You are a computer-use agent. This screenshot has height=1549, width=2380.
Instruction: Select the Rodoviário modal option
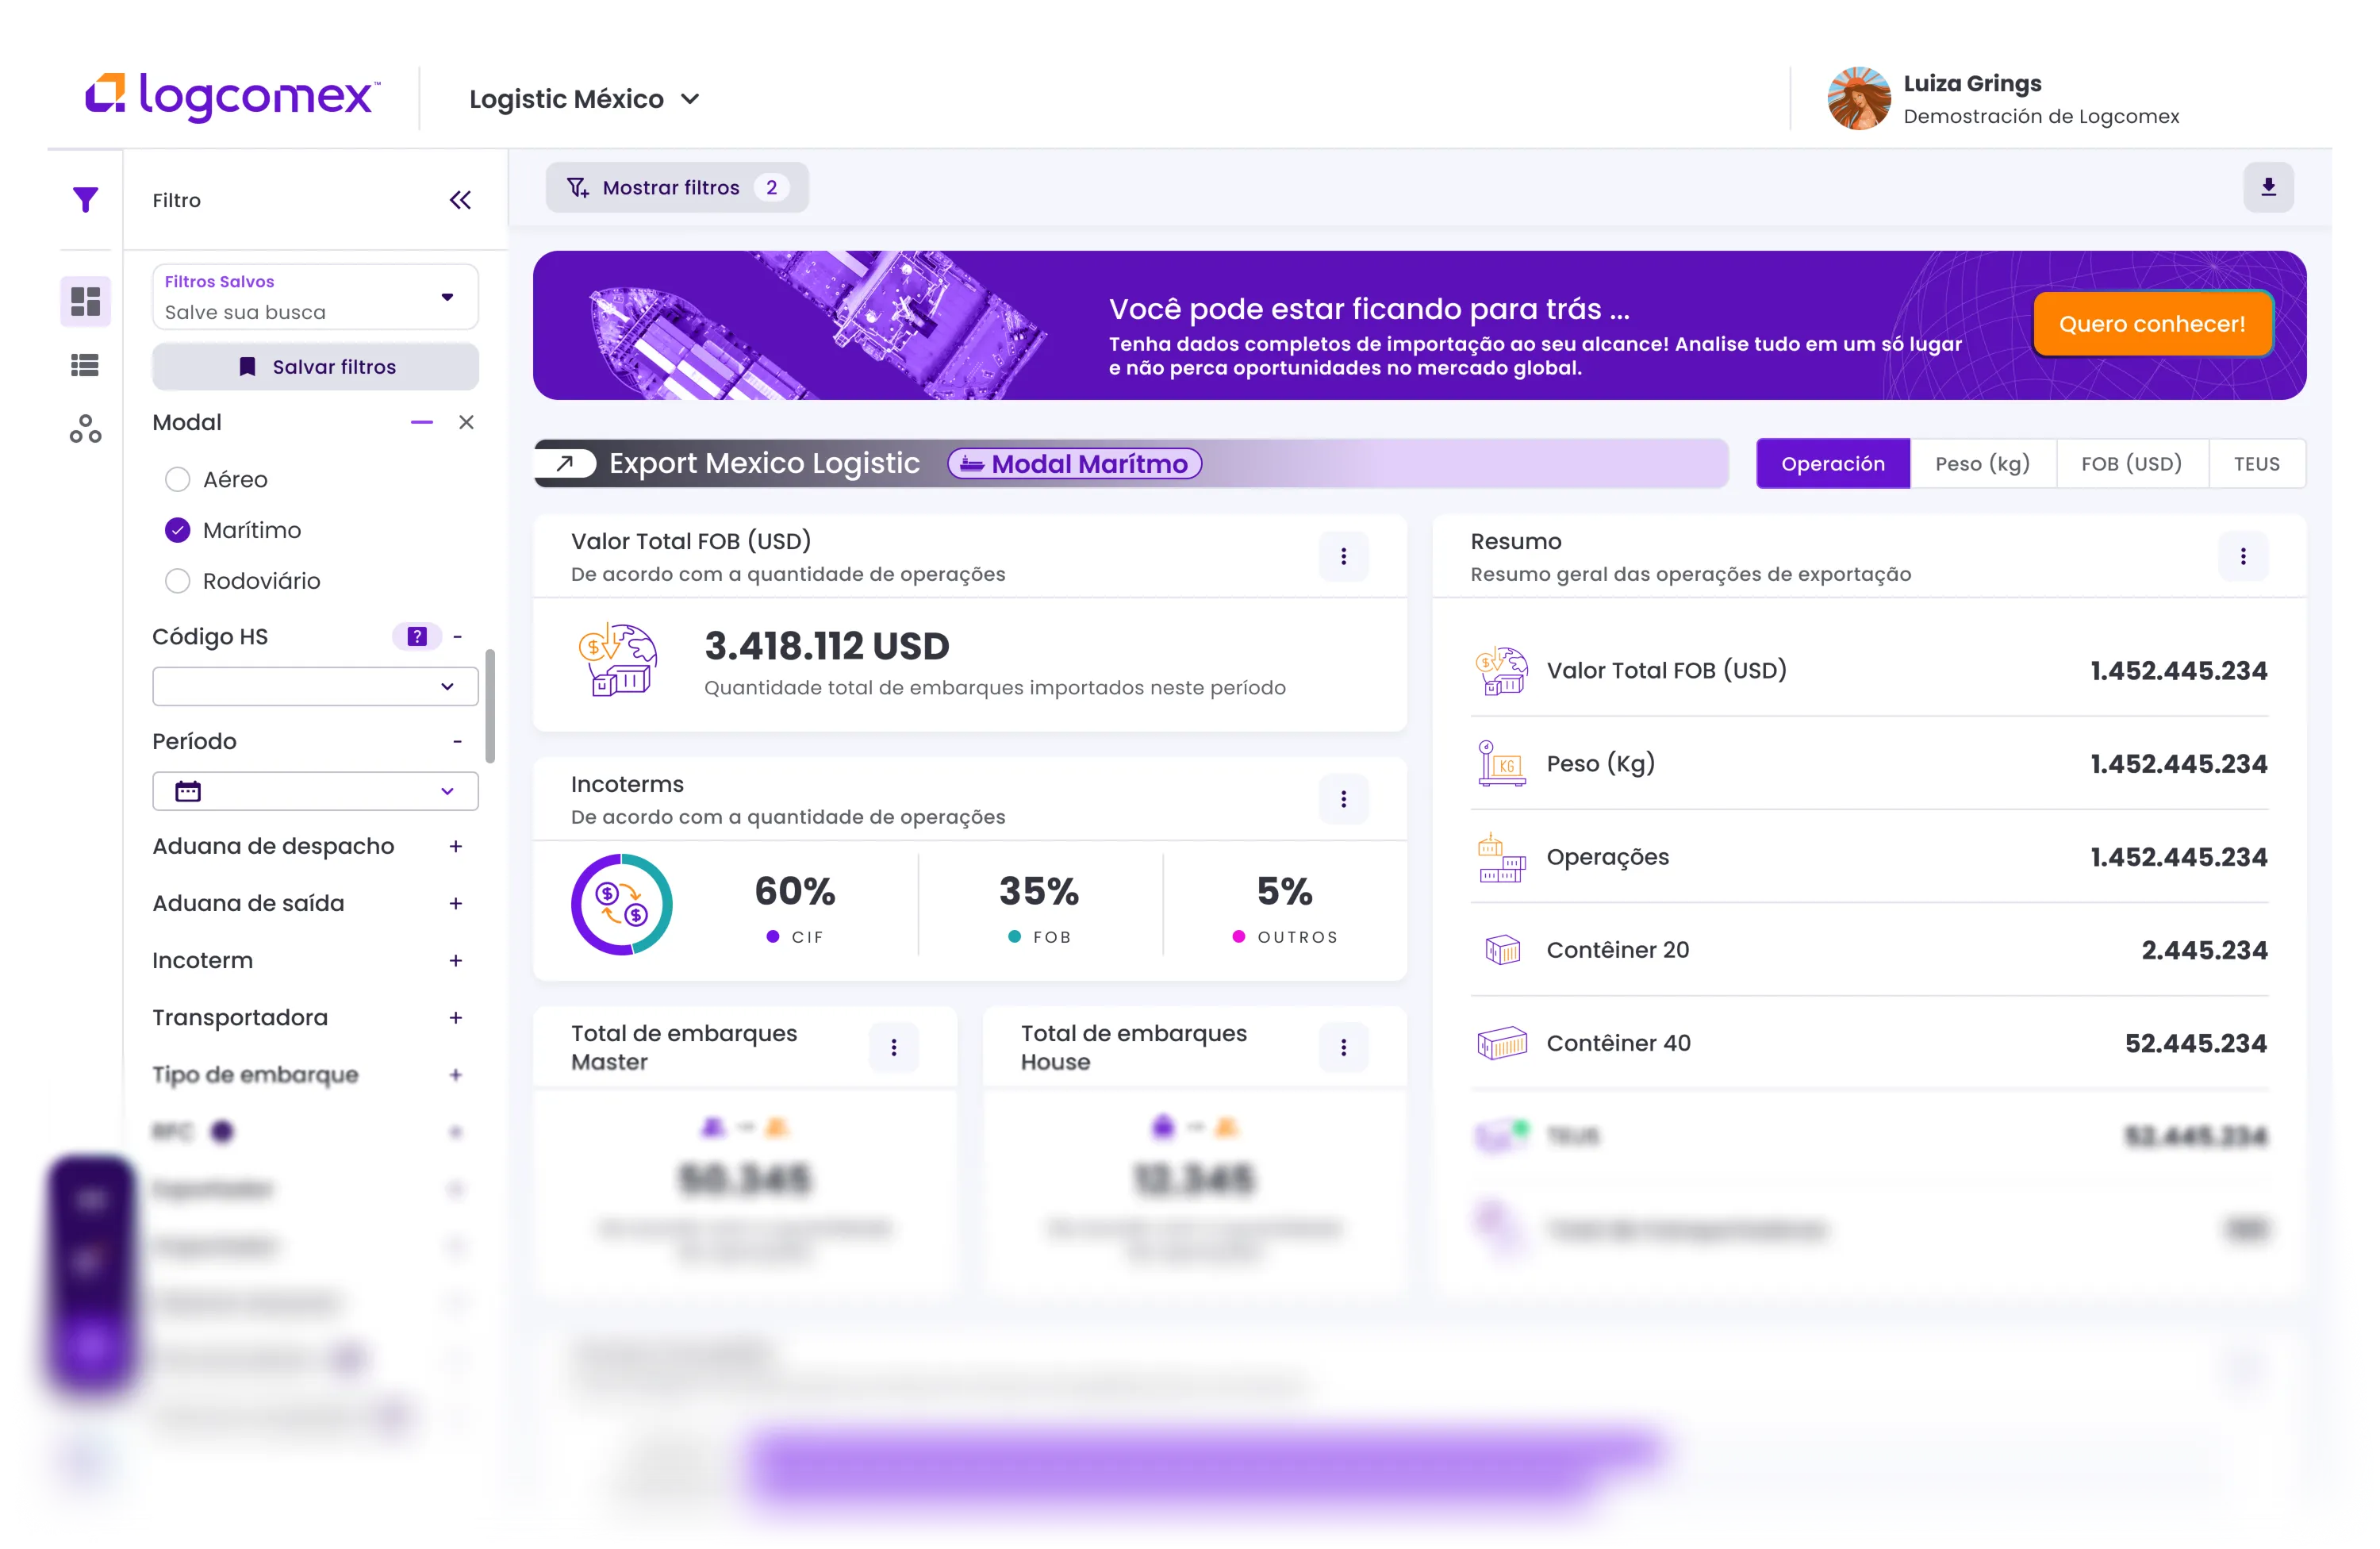click(178, 581)
